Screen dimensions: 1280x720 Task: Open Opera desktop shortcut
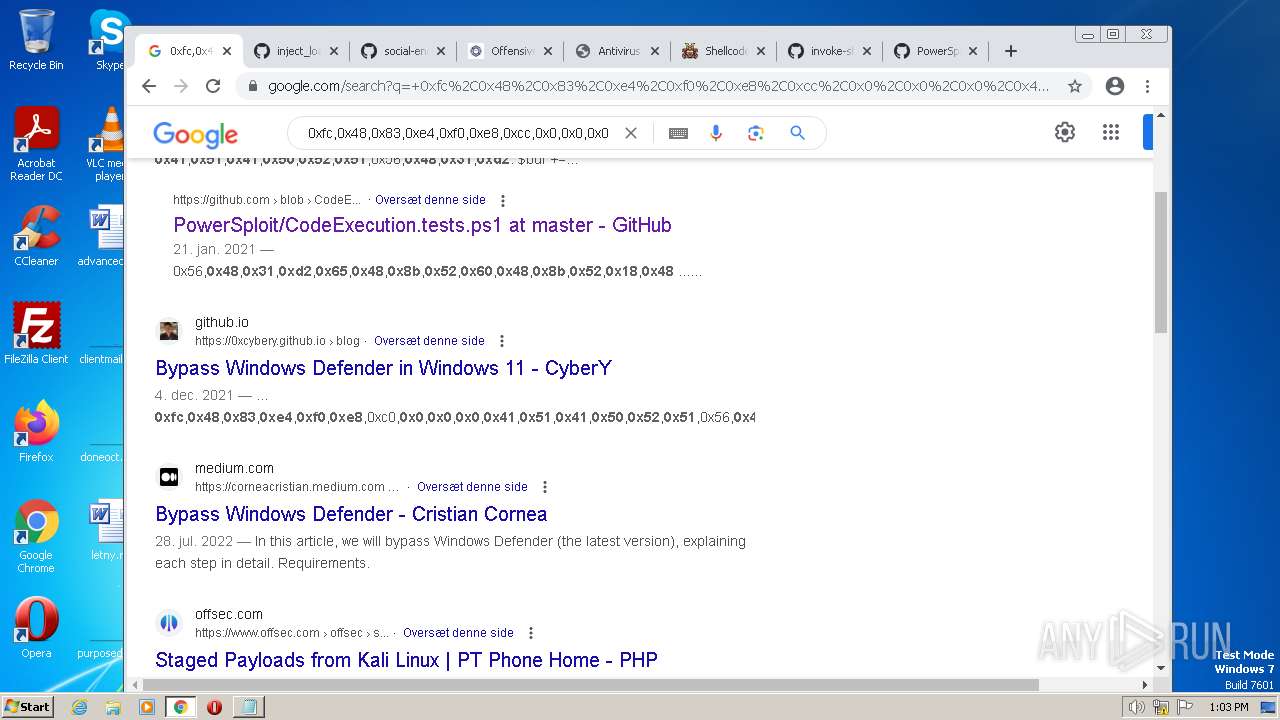coord(36,628)
